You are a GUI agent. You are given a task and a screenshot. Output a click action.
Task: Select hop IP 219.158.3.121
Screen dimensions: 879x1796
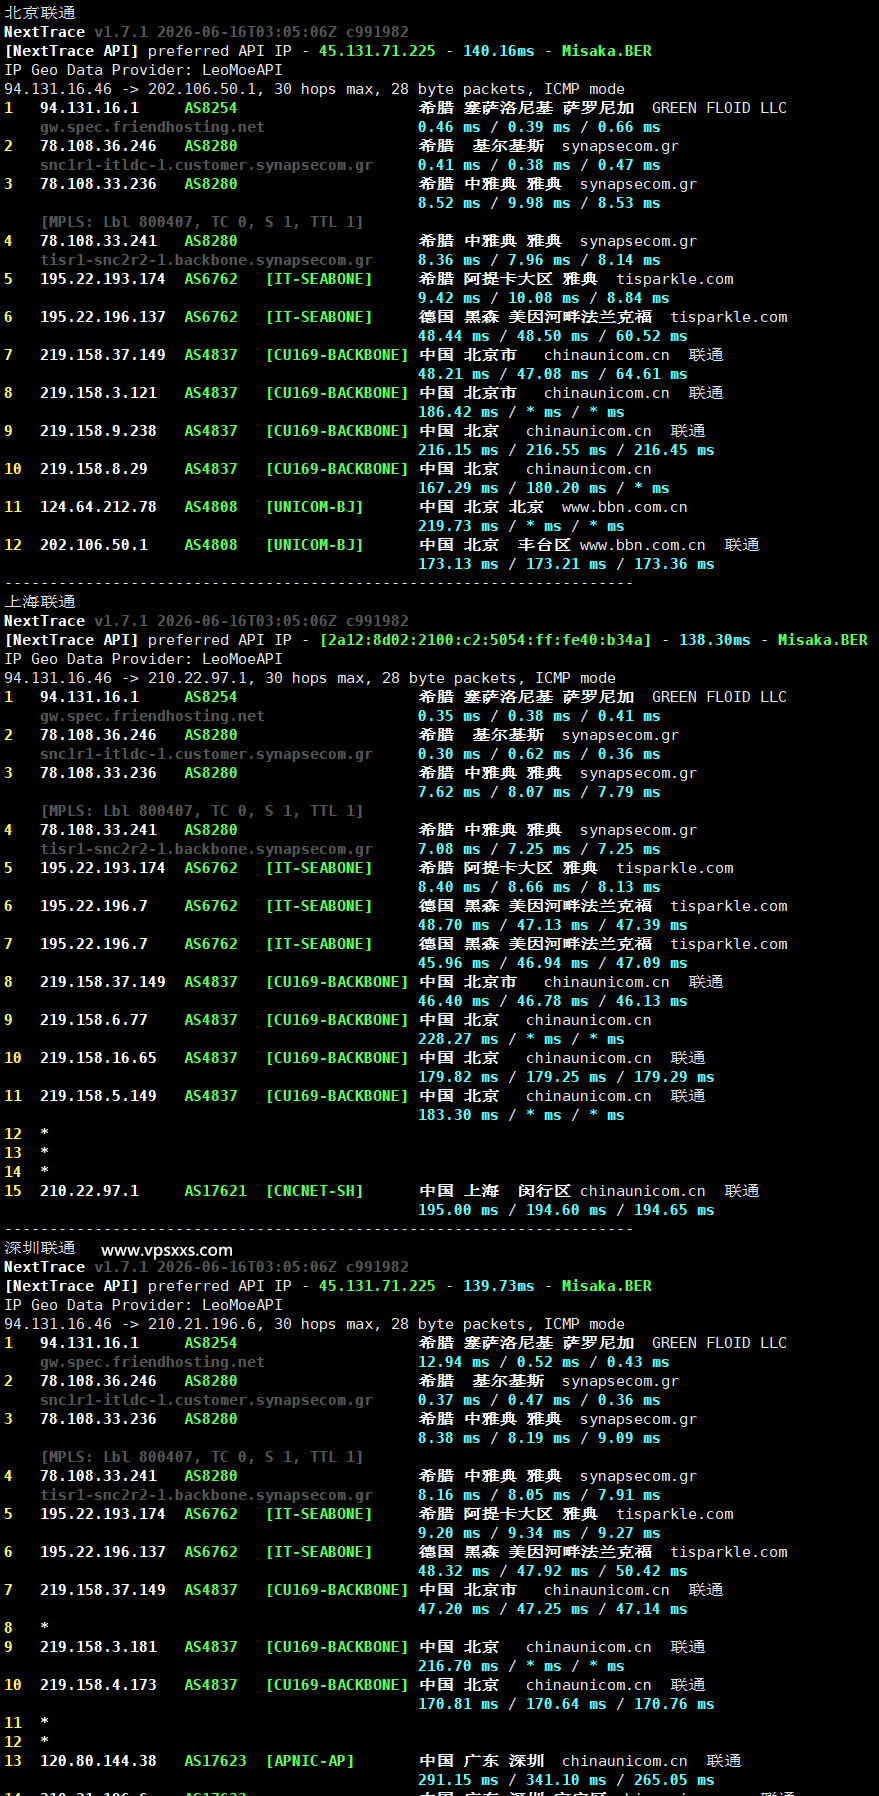pos(98,393)
